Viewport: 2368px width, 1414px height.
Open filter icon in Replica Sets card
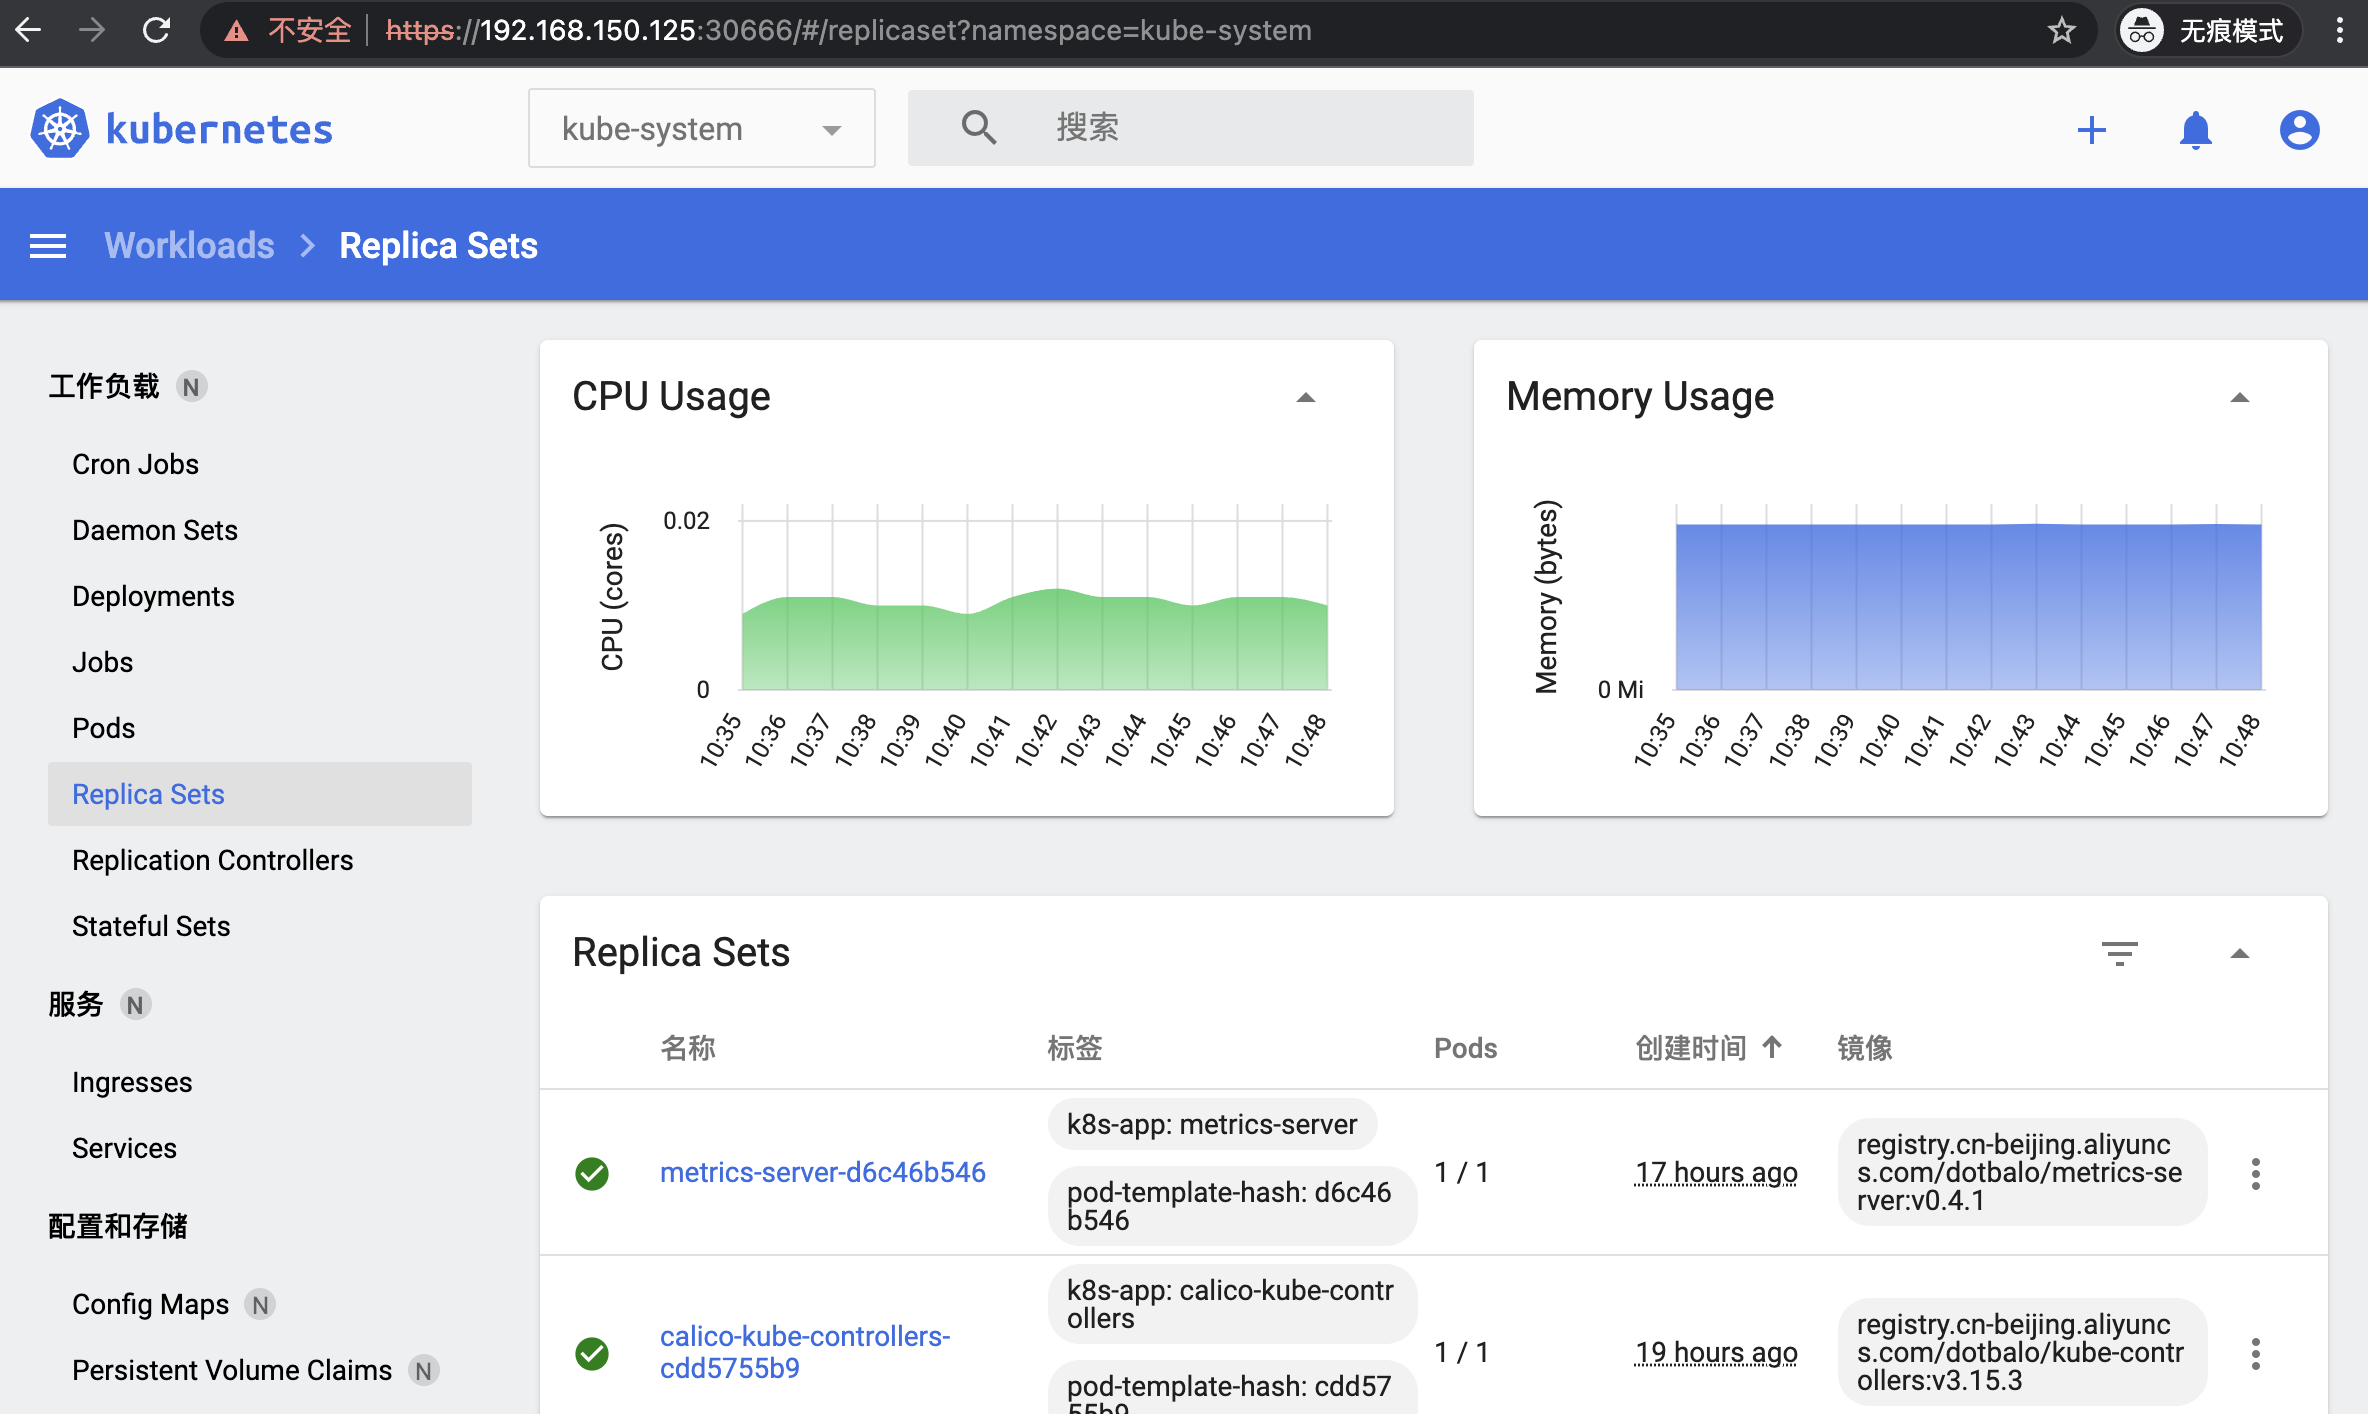point(2119,953)
